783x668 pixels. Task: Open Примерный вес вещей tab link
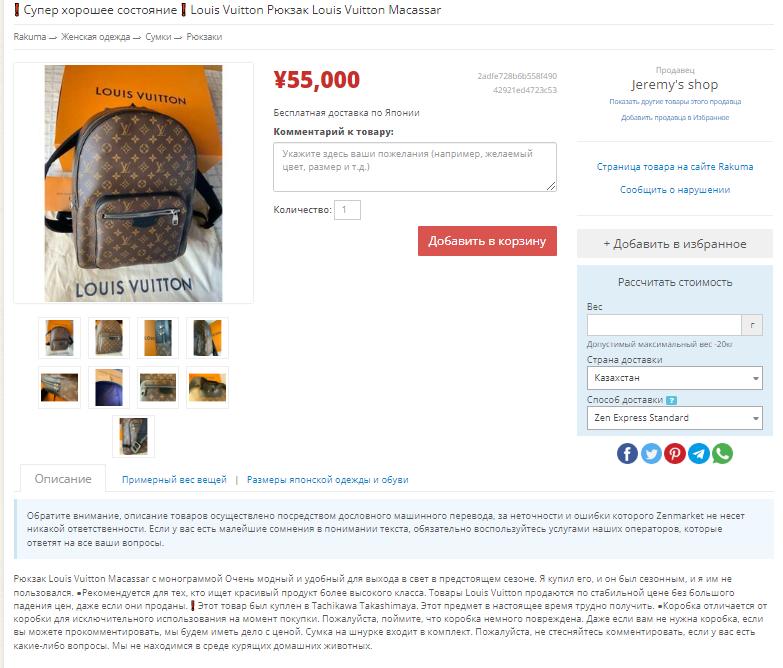174,480
